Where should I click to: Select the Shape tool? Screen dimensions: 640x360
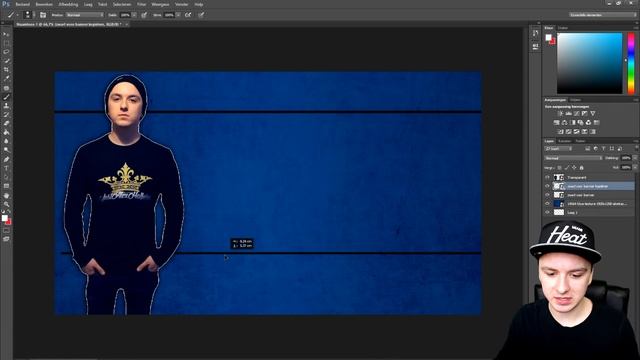click(x=6, y=186)
